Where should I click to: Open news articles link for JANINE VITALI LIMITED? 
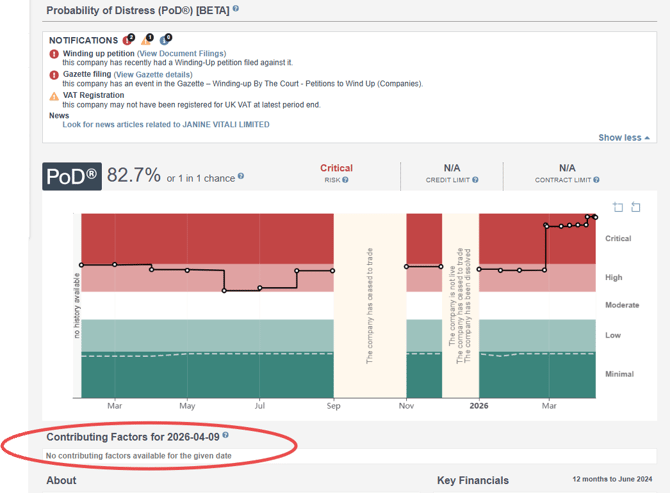pyautogui.click(x=165, y=125)
